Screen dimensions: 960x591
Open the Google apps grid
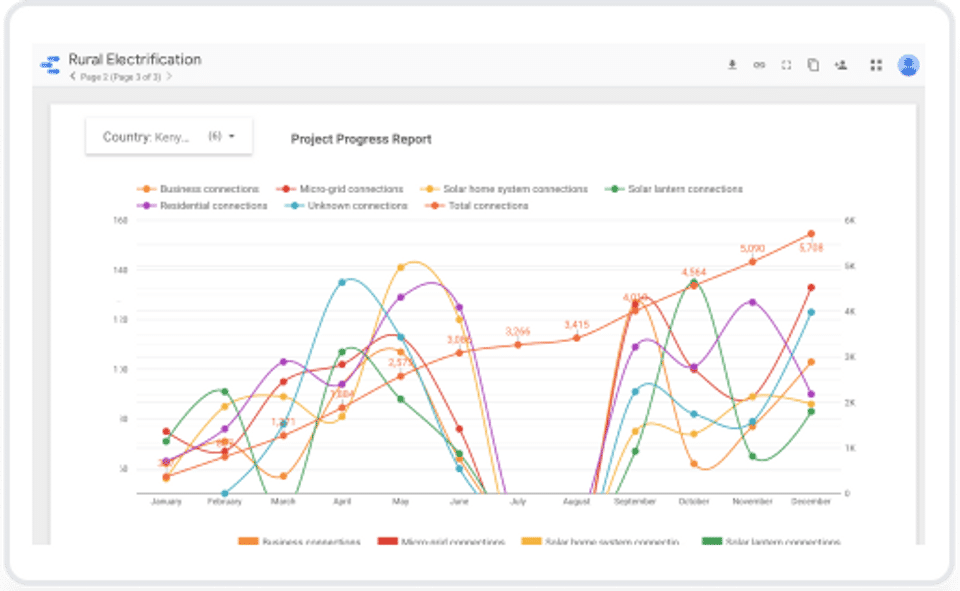[876, 65]
